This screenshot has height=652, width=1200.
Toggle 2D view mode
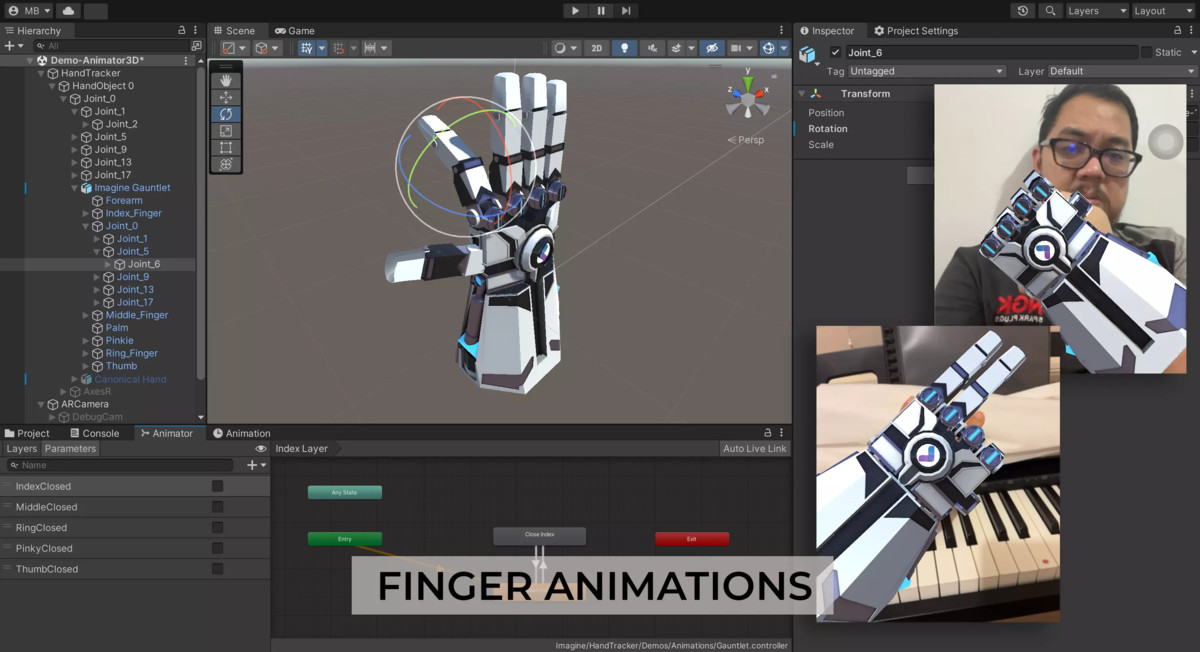pyautogui.click(x=596, y=47)
